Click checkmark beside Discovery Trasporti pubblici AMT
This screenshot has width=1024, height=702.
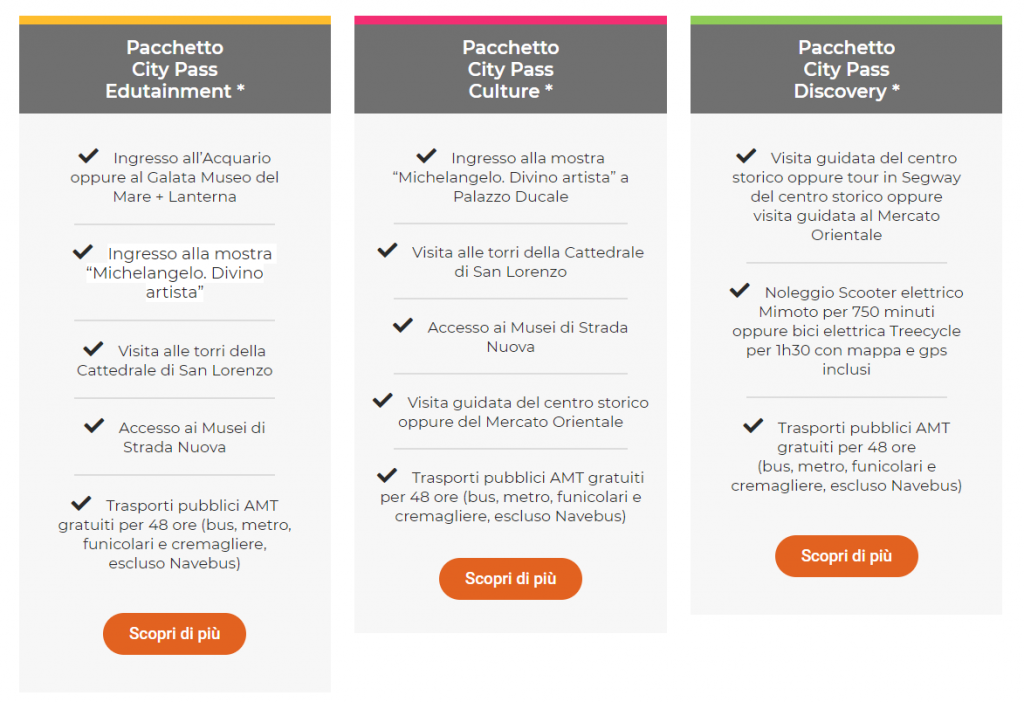tap(754, 426)
